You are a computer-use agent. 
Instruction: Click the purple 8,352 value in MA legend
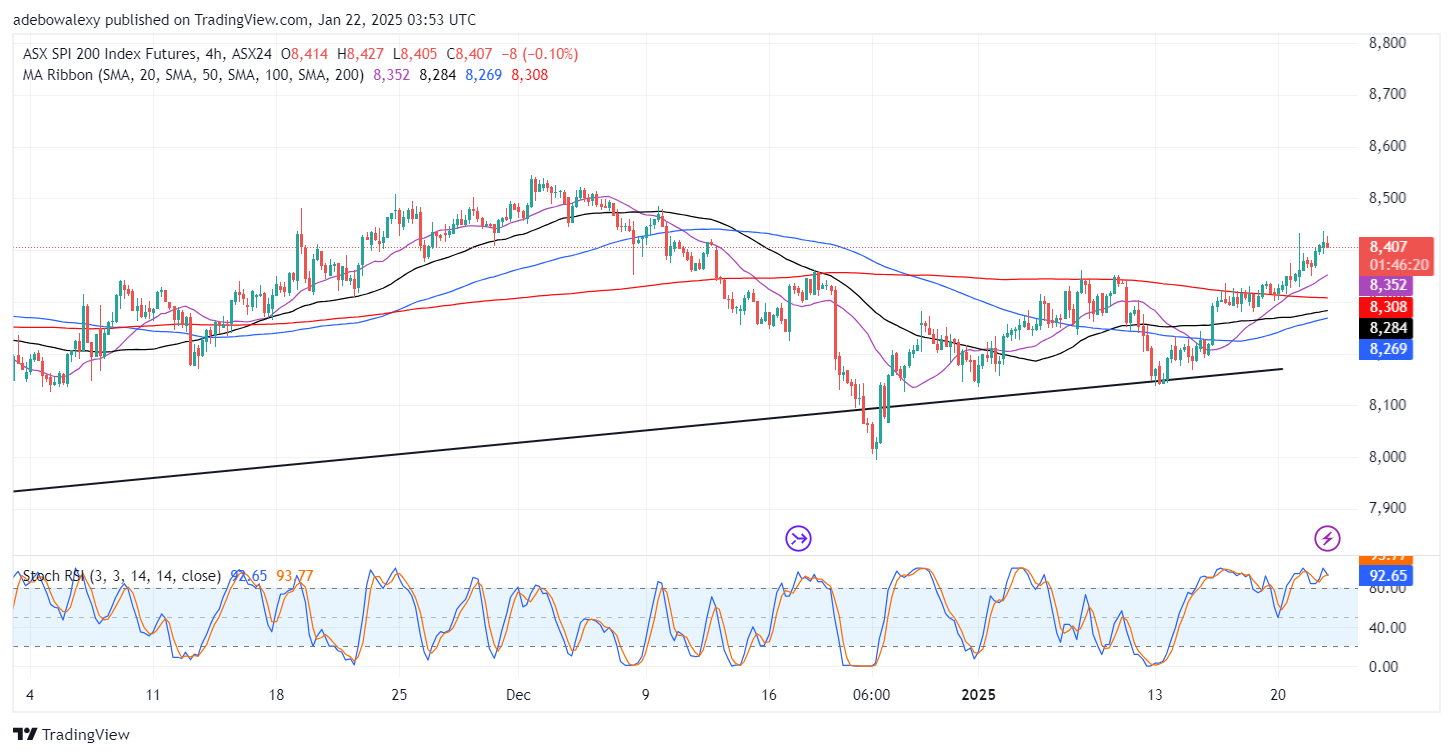(x=391, y=75)
